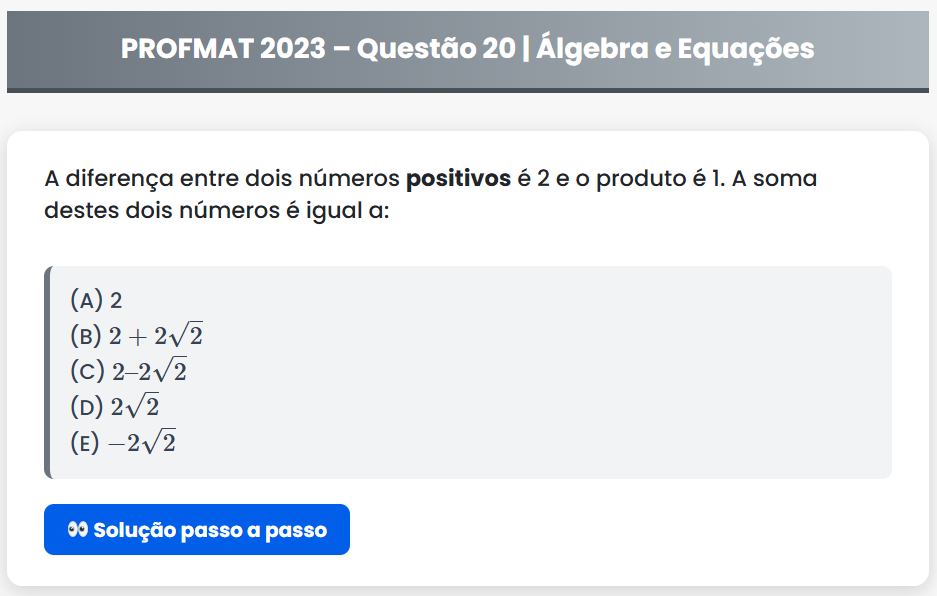Image resolution: width=937 pixels, height=596 pixels.
Task: Click "Questão 20" in the header title
Action: (436, 48)
